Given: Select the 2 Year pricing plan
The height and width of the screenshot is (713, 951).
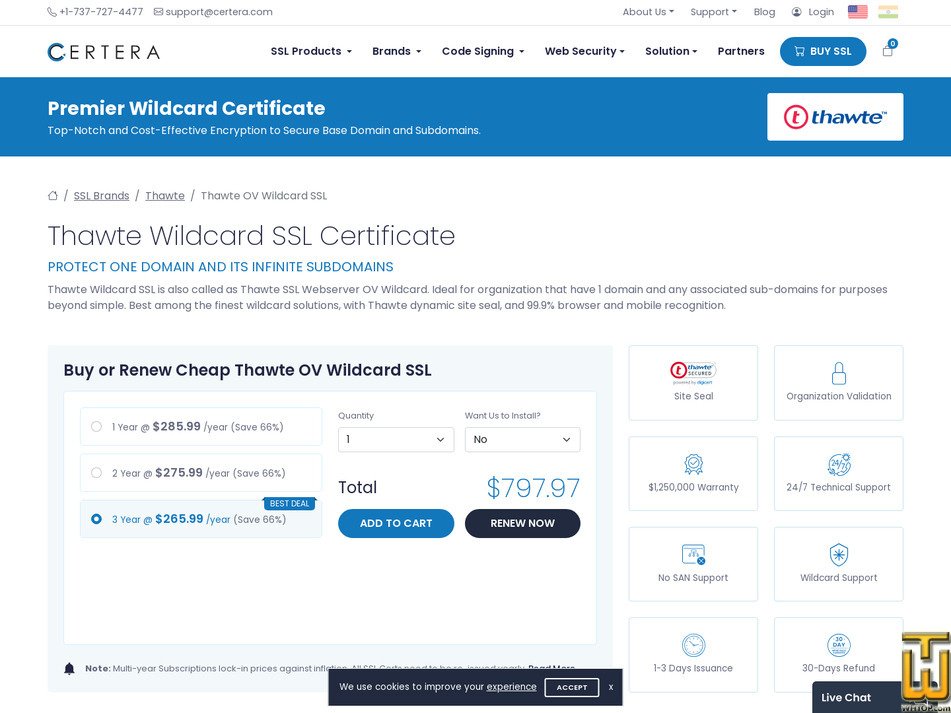Looking at the screenshot, I should 96,472.
